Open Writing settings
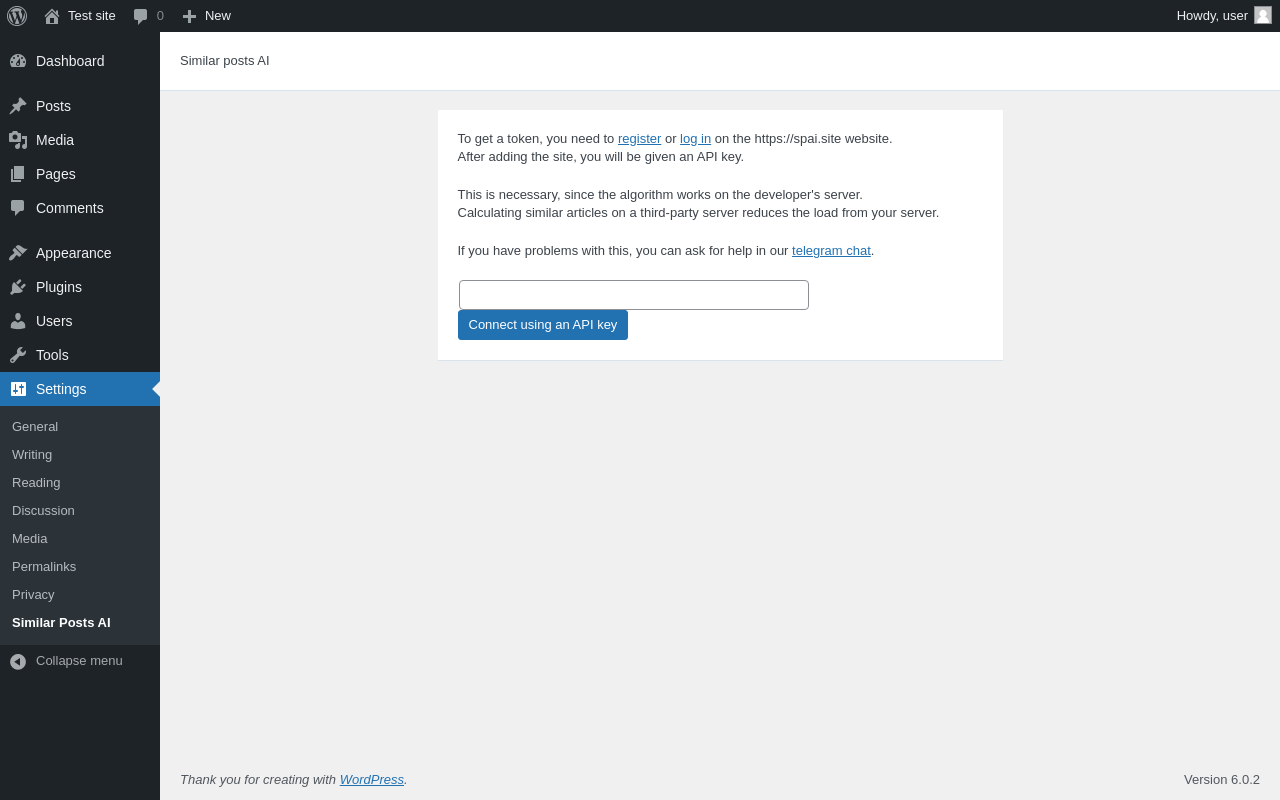 [80, 455]
